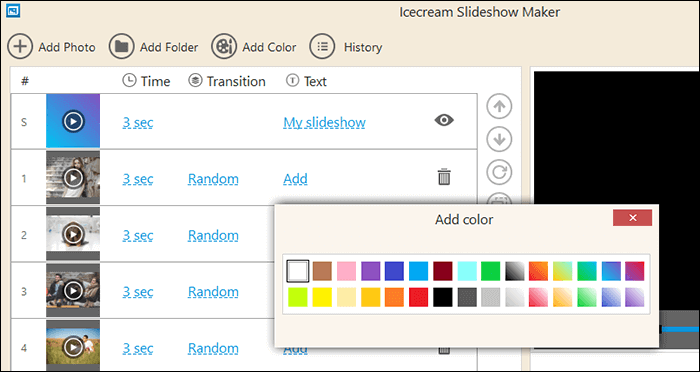
Task: Select the light cyan color swatch
Action: (467, 271)
